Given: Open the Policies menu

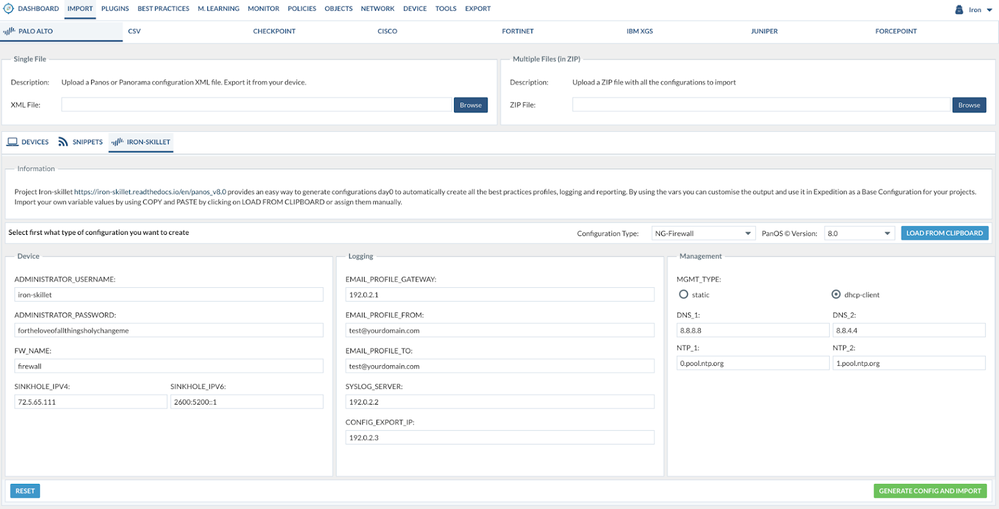Looking at the screenshot, I should pyautogui.click(x=301, y=8).
